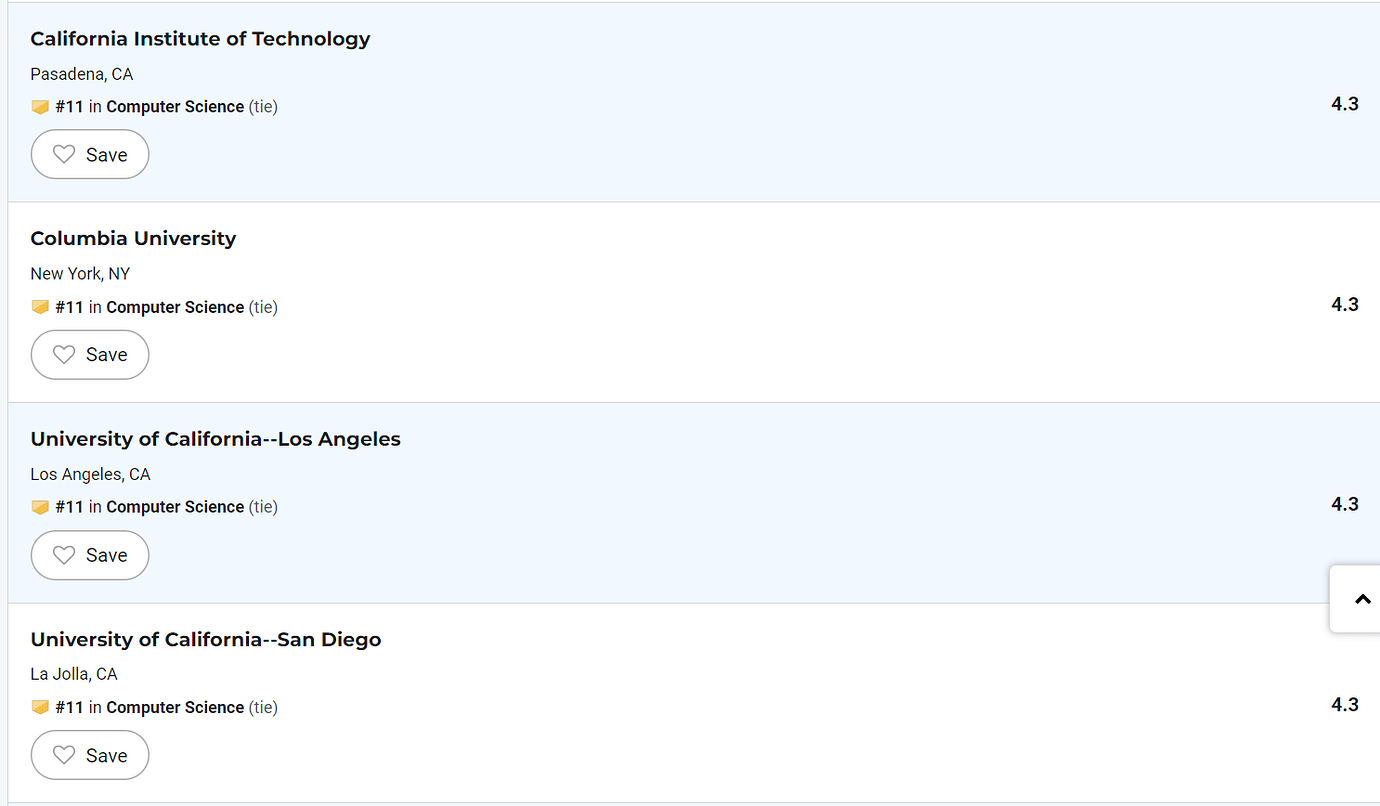The height and width of the screenshot is (806, 1380).
Task: Save Columbia University to favorites
Action: click(x=89, y=354)
